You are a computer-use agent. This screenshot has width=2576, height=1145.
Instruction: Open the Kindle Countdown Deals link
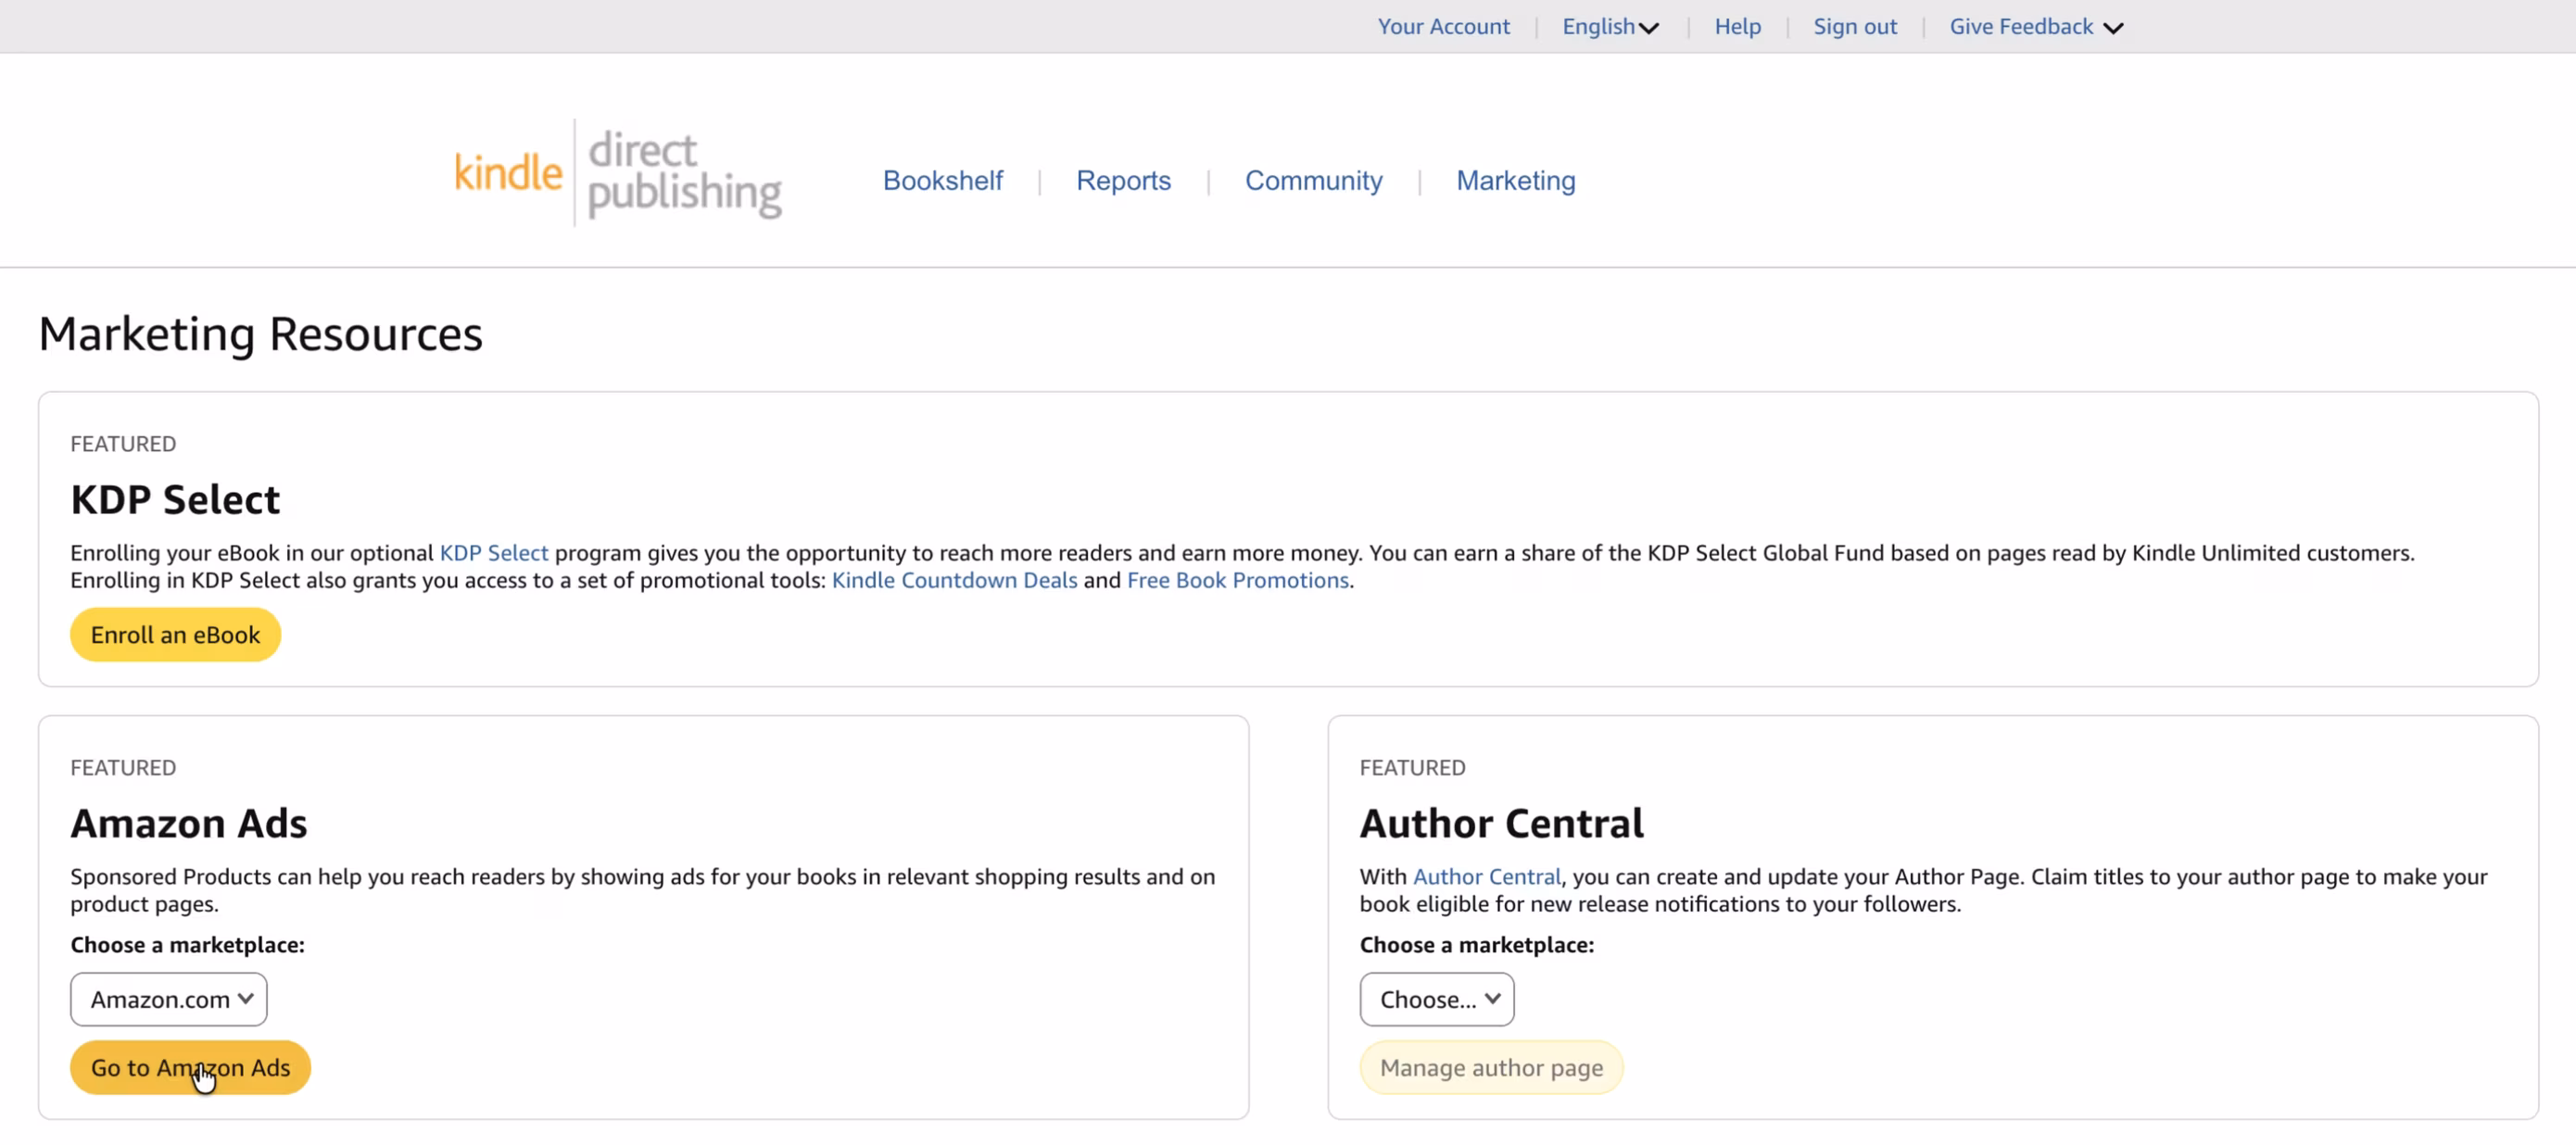click(954, 580)
